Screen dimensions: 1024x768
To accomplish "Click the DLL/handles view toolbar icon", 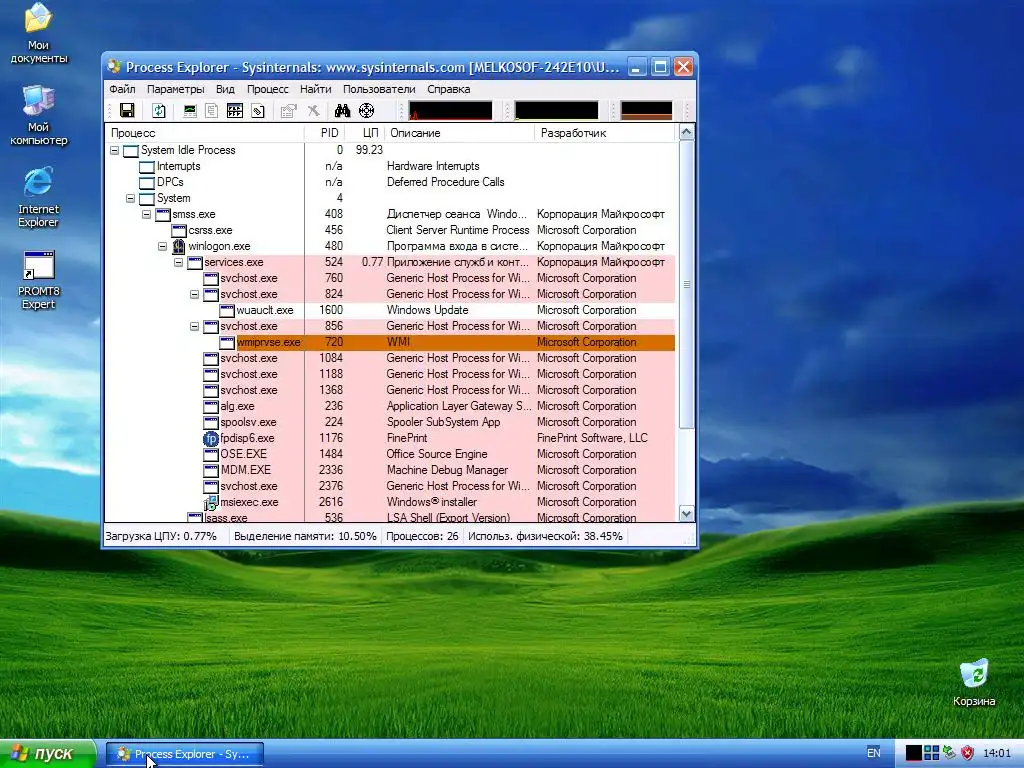I will 258,110.
